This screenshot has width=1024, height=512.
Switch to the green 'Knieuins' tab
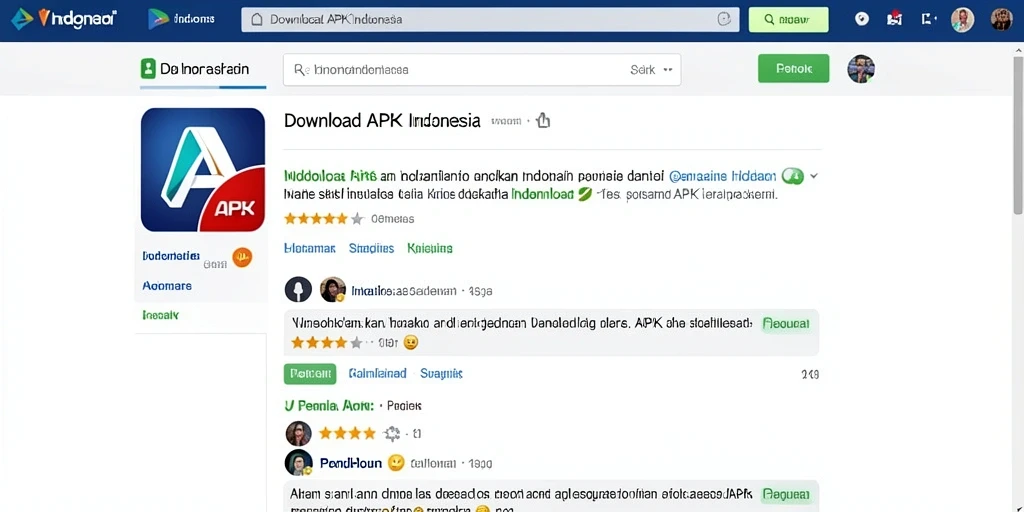point(430,248)
